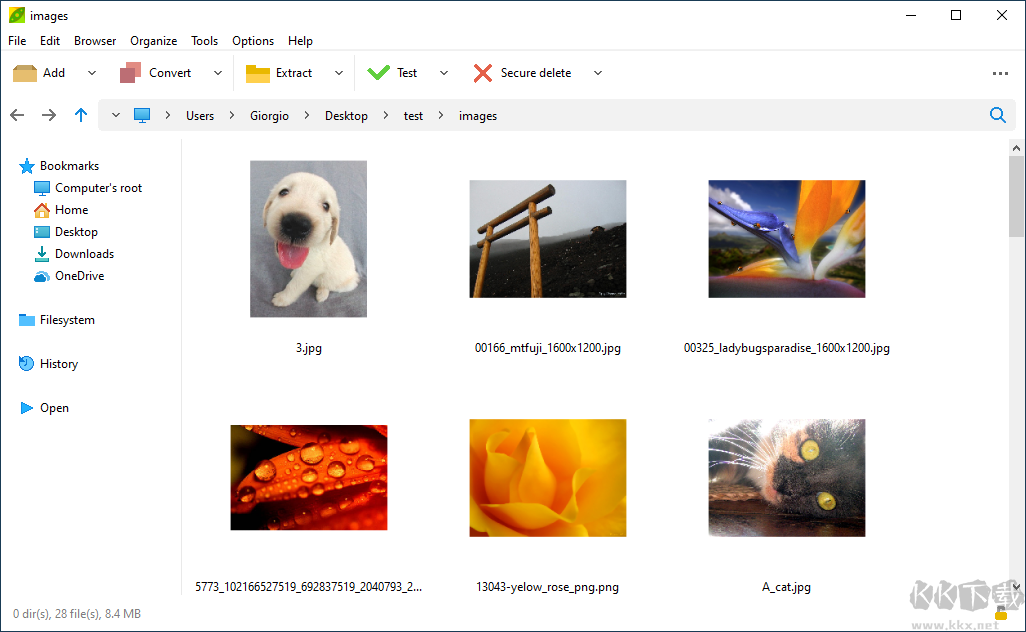Run Test with the green checkmark
Screen dimensions: 1026x632
(379, 73)
